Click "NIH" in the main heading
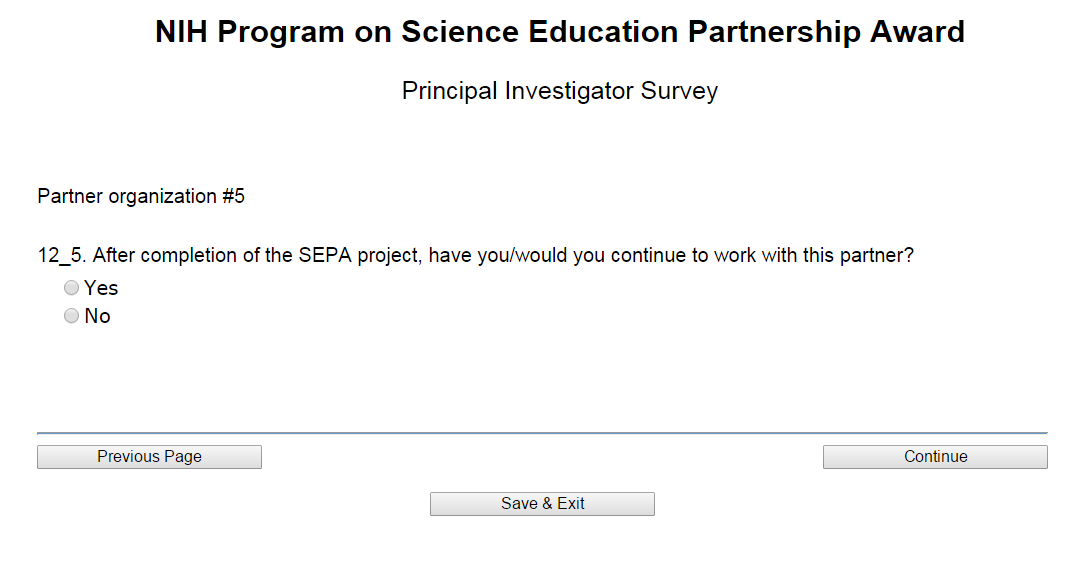 click(x=182, y=32)
